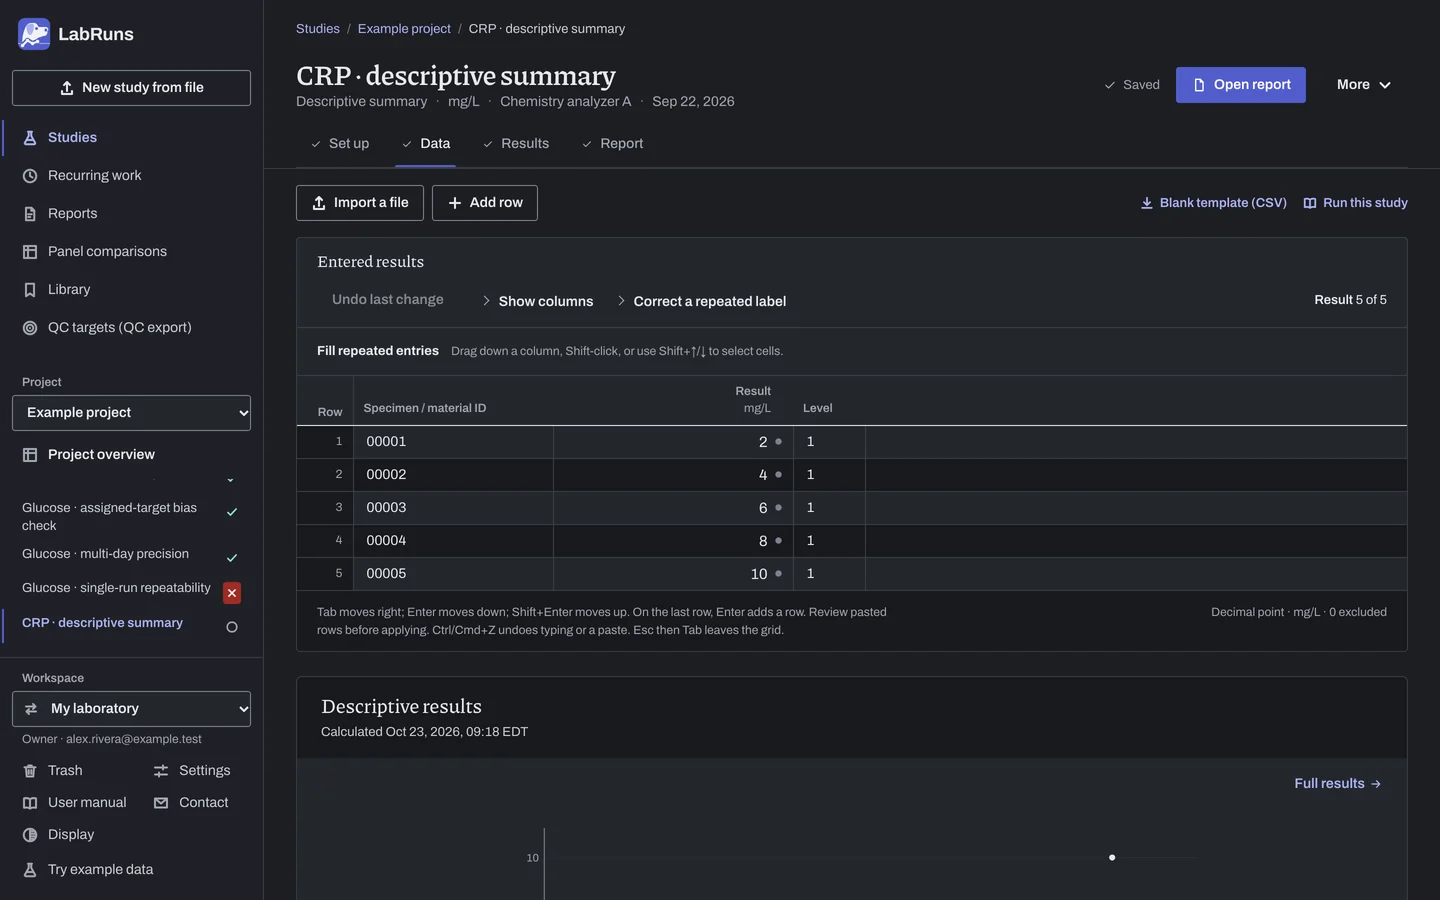Viewport: 1440px width, 900px height.
Task: Open the User manual
Action: 75,803
